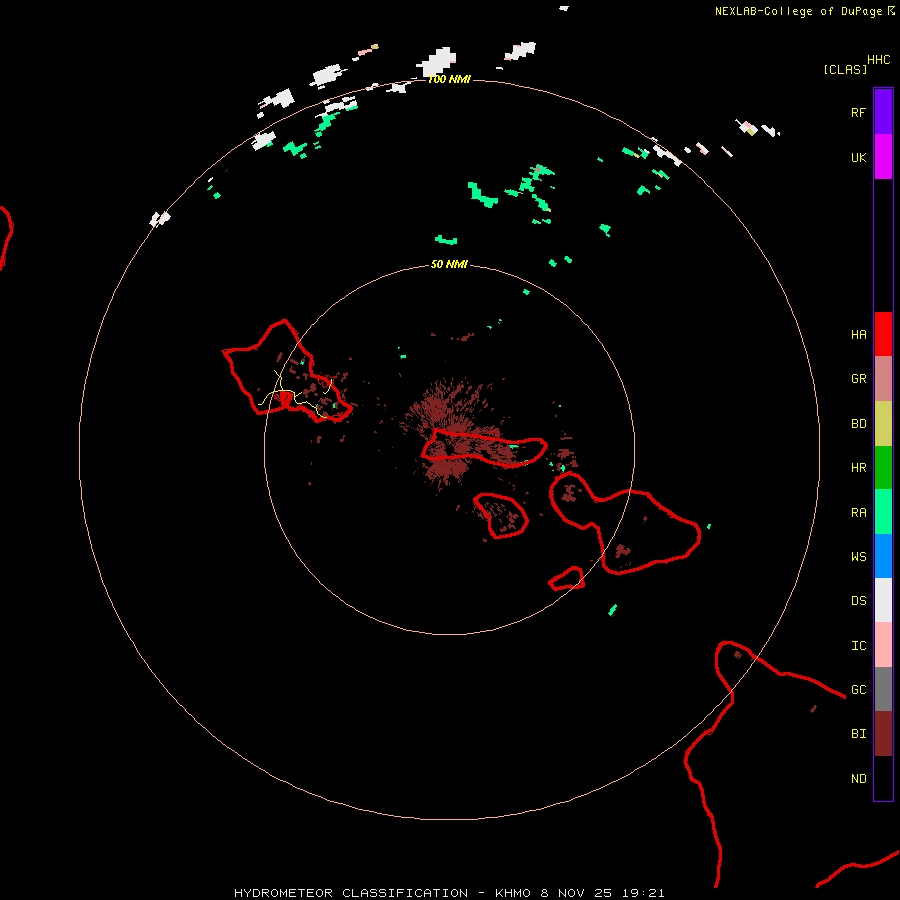Click the RA light green swatch
The width and height of the screenshot is (900, 900).
point(883,512)
